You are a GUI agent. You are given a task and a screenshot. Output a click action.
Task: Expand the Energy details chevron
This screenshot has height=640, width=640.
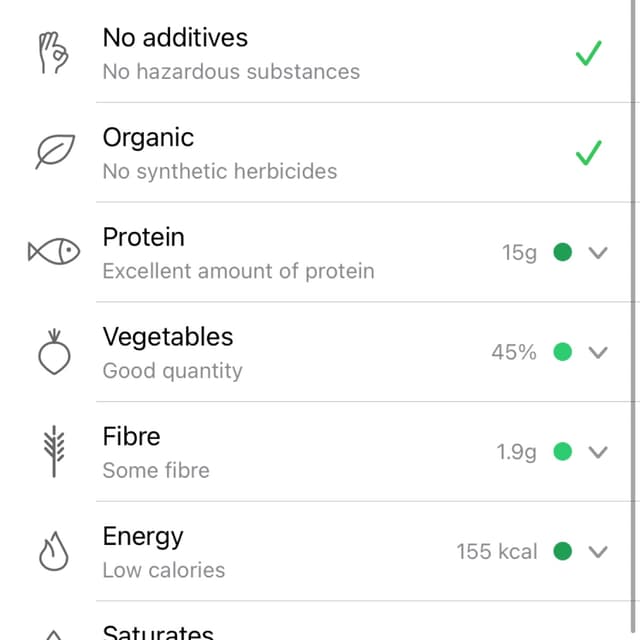tap(598, 552)
